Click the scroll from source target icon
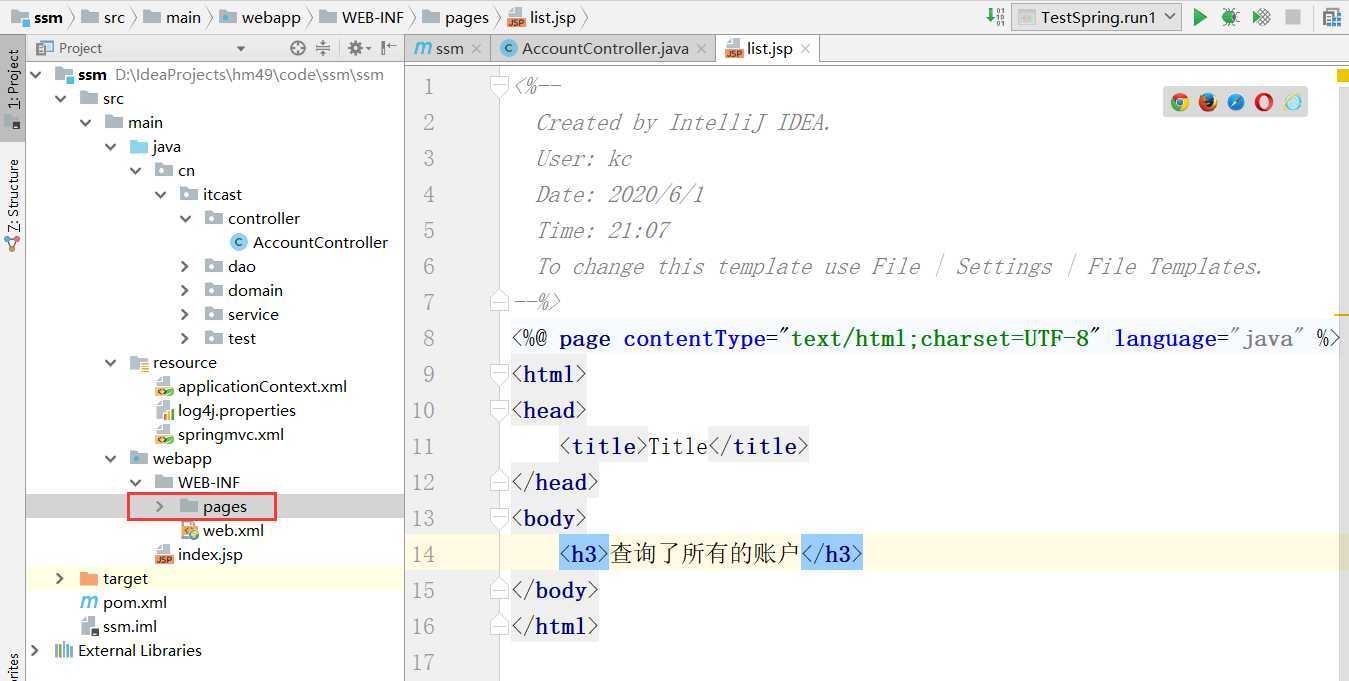 [297, 48]
